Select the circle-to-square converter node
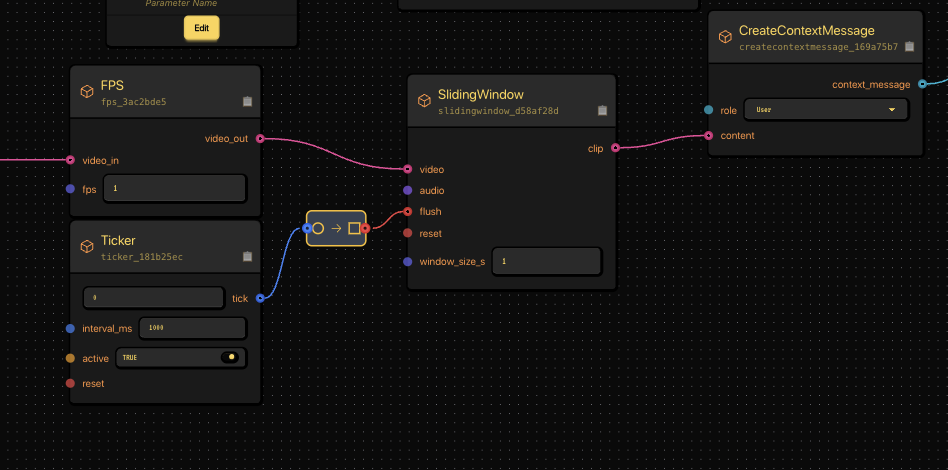 [x=336, y=228]
